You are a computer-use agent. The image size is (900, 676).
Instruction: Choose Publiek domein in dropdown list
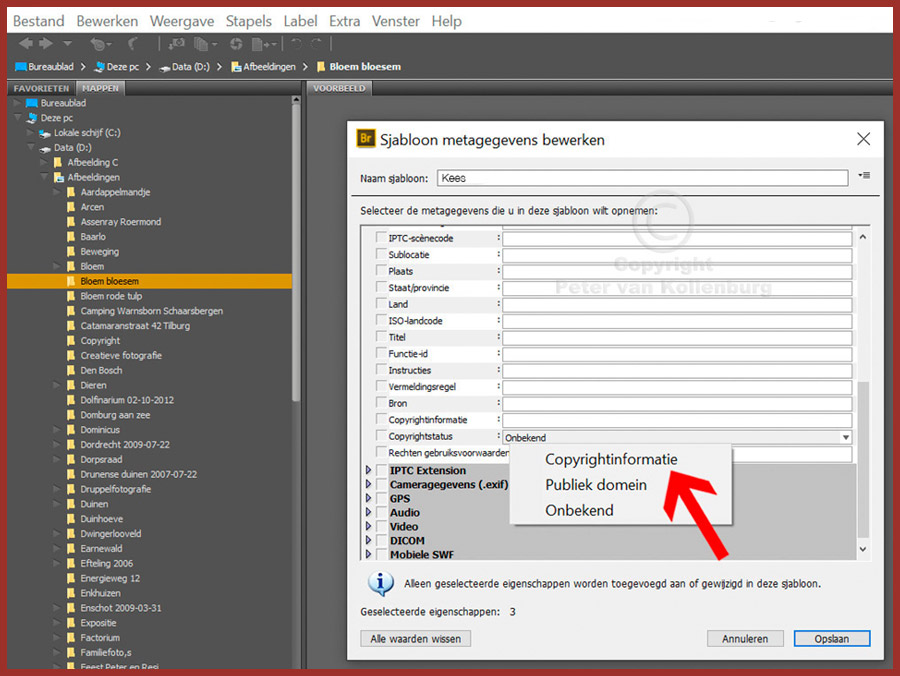[x=596, y=485]
